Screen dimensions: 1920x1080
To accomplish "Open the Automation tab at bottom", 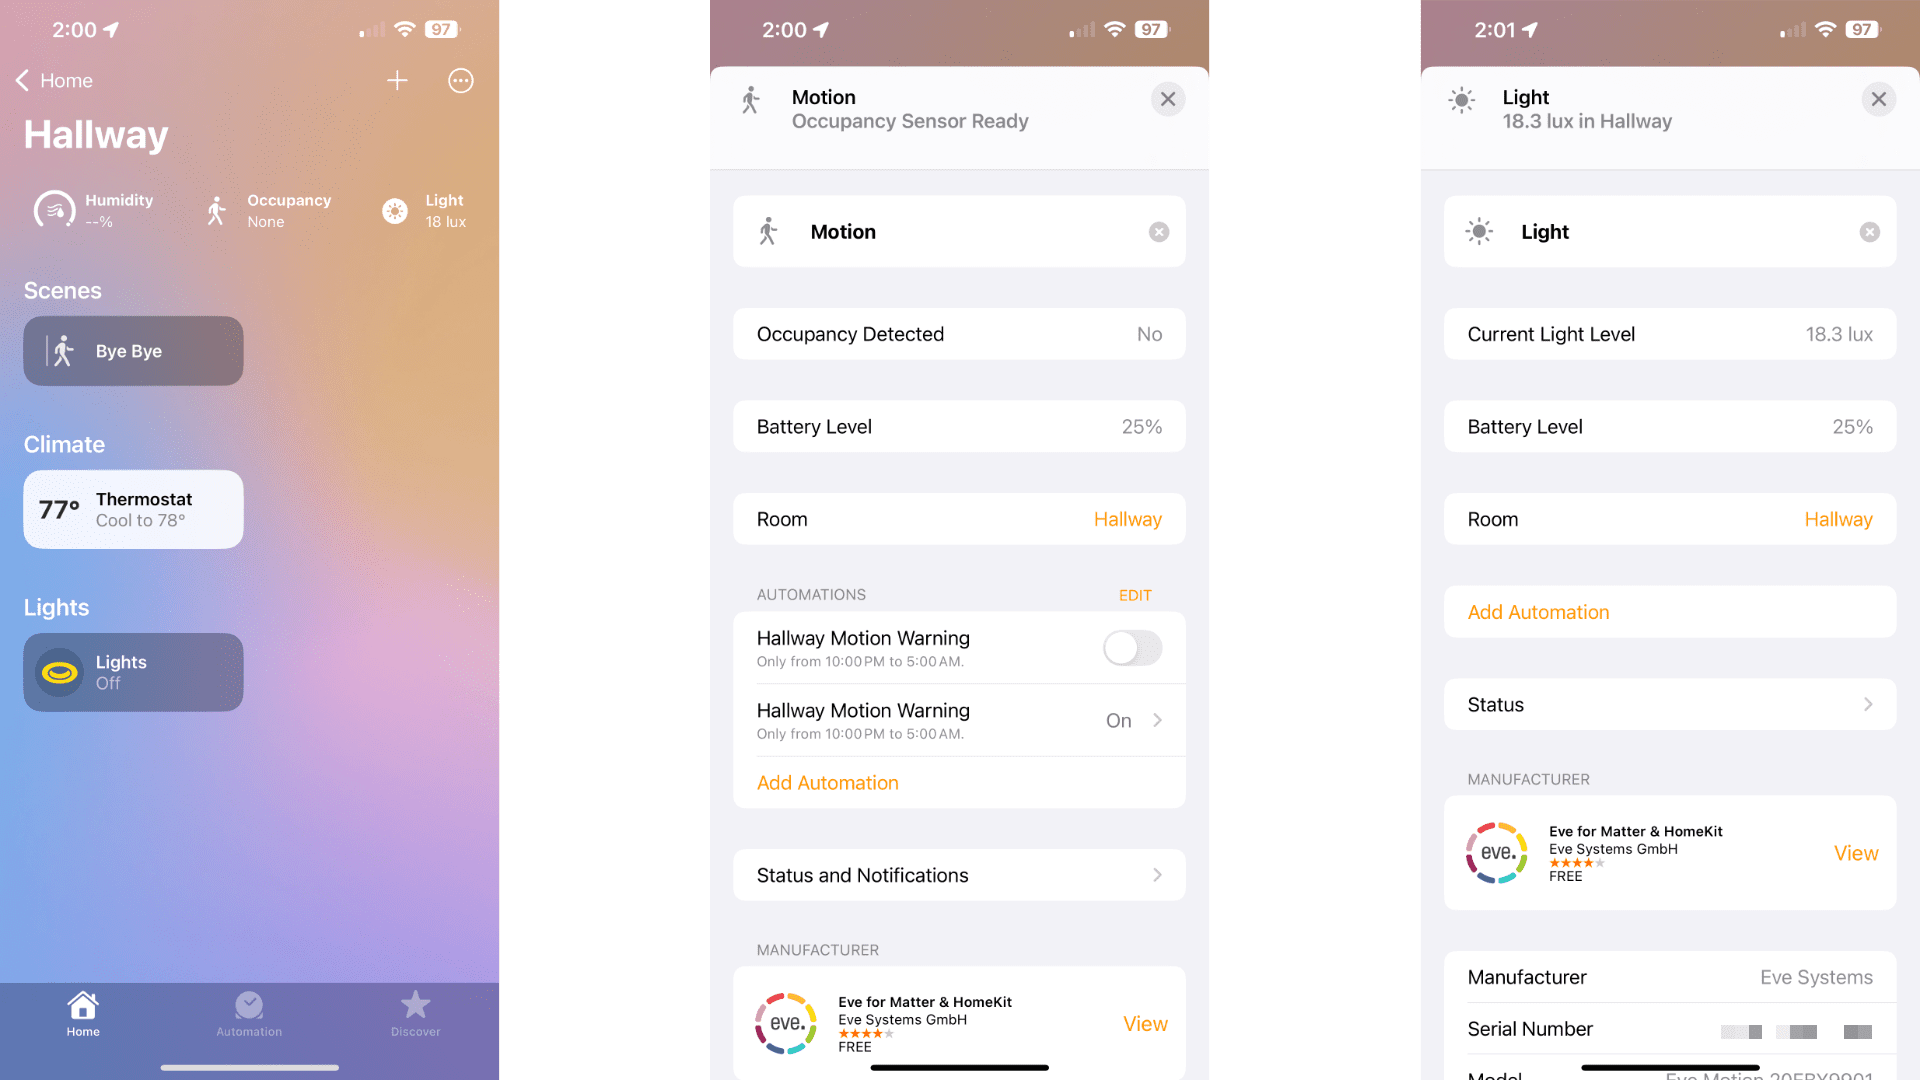I will (x=247, y=1013).
